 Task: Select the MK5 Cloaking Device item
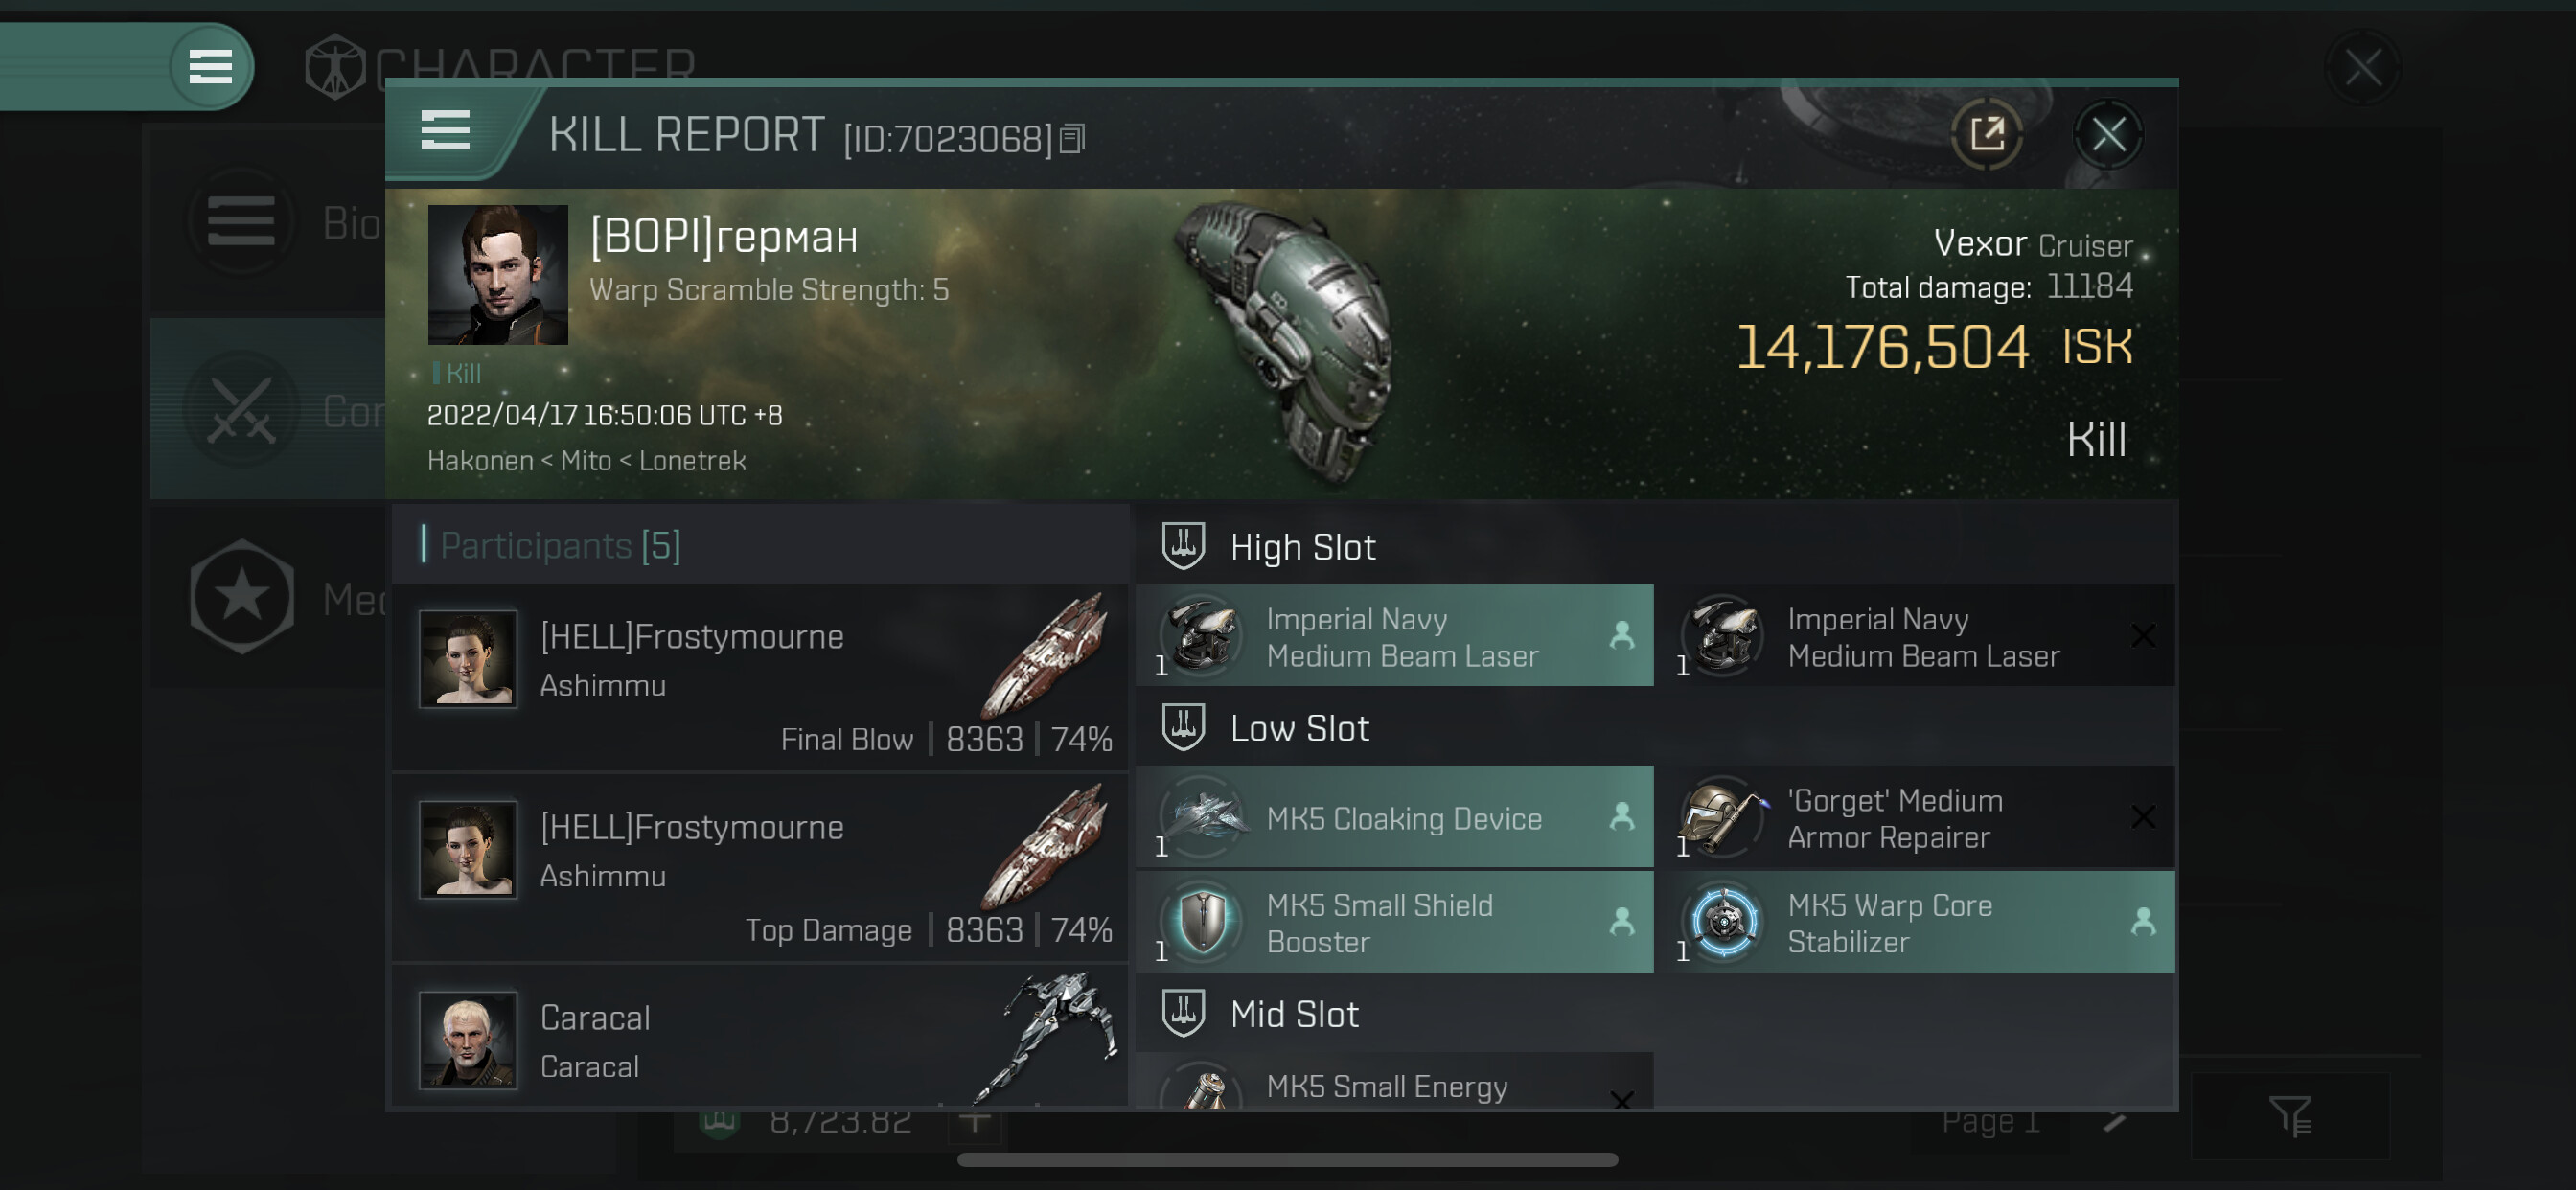1395,817
